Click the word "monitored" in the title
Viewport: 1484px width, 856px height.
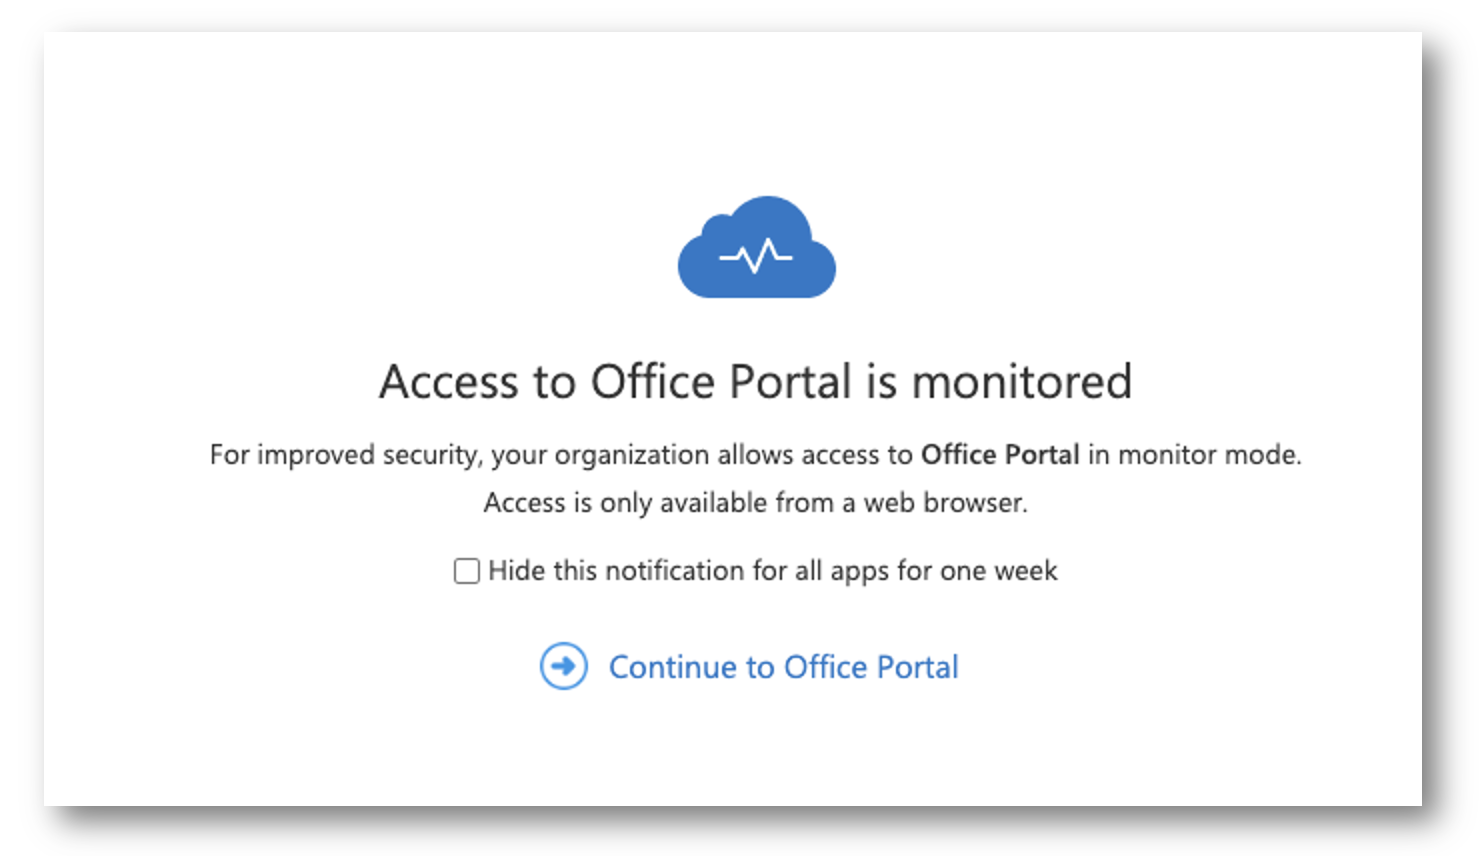pos(1022,382)
